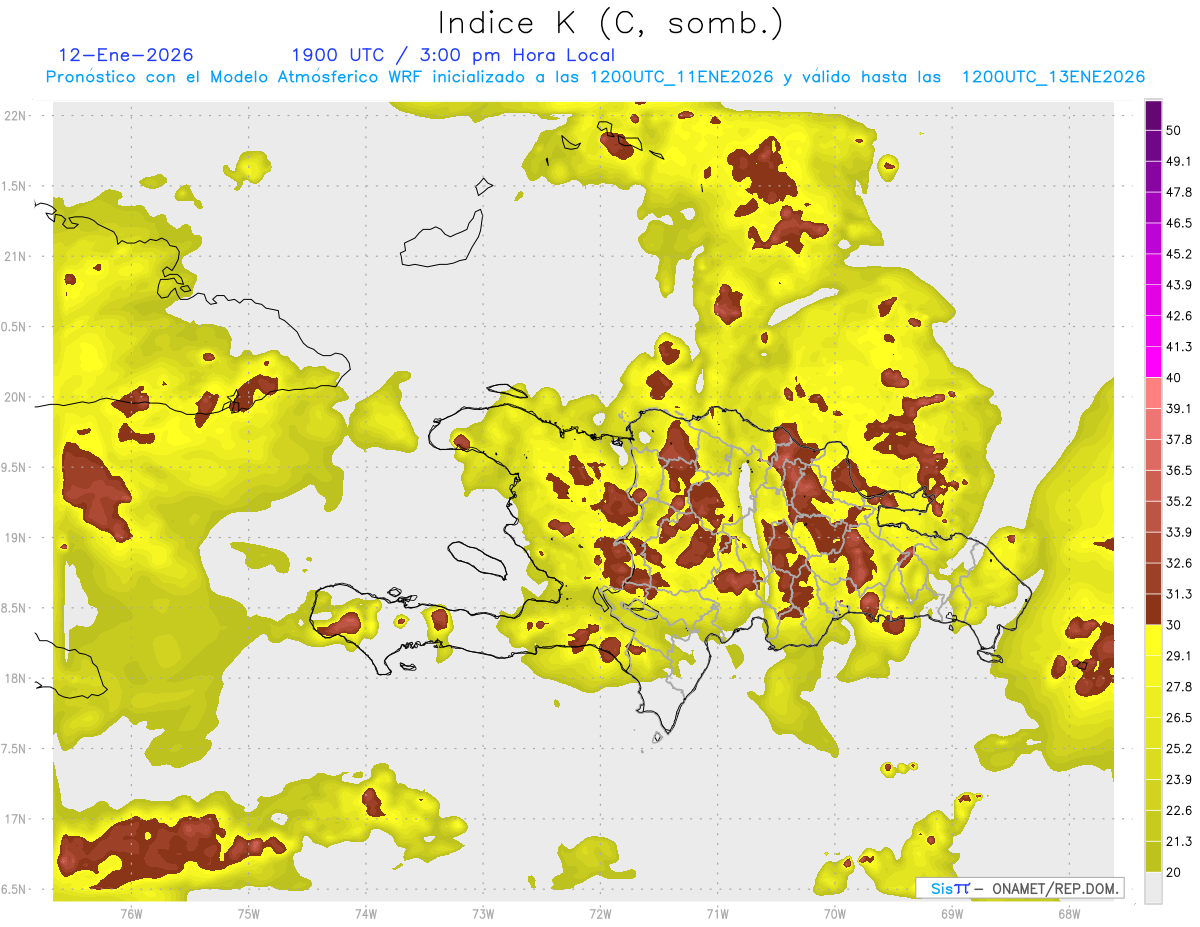Viewport: 1200px width, 927px height.
Task: Click the legend value '33.9'
Action: point(1179,532)
